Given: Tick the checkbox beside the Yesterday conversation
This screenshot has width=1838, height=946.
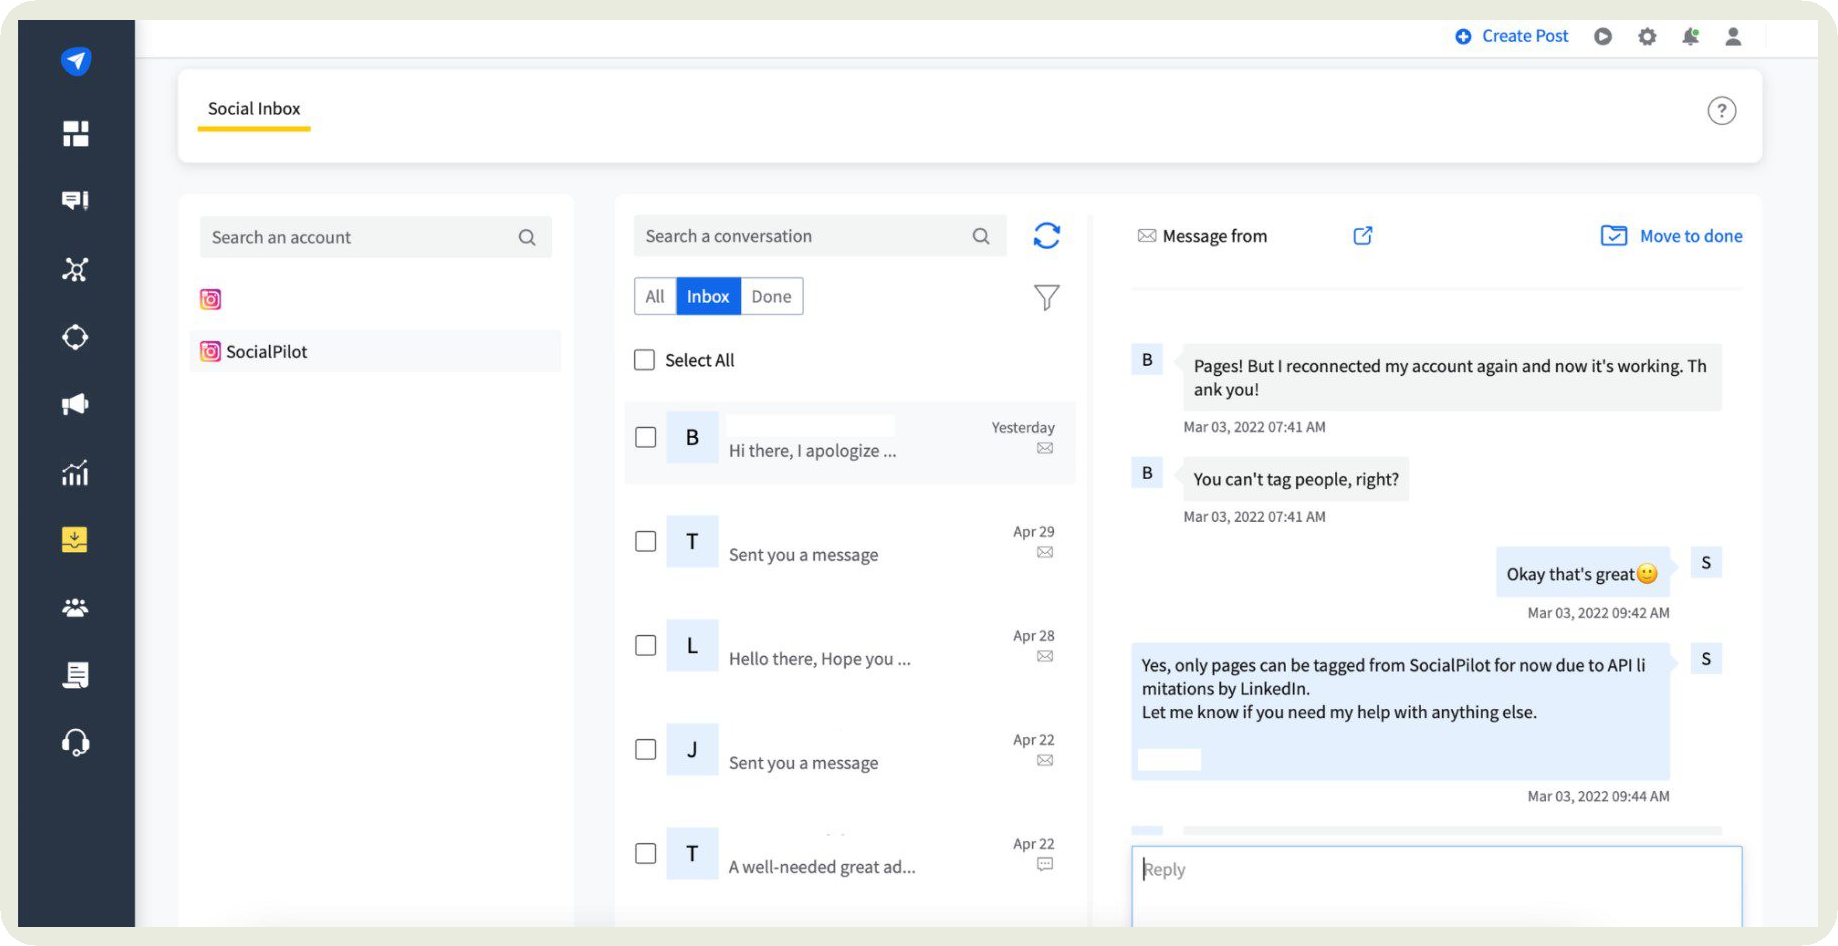Looking at the screenshot, I should [644, 438].
